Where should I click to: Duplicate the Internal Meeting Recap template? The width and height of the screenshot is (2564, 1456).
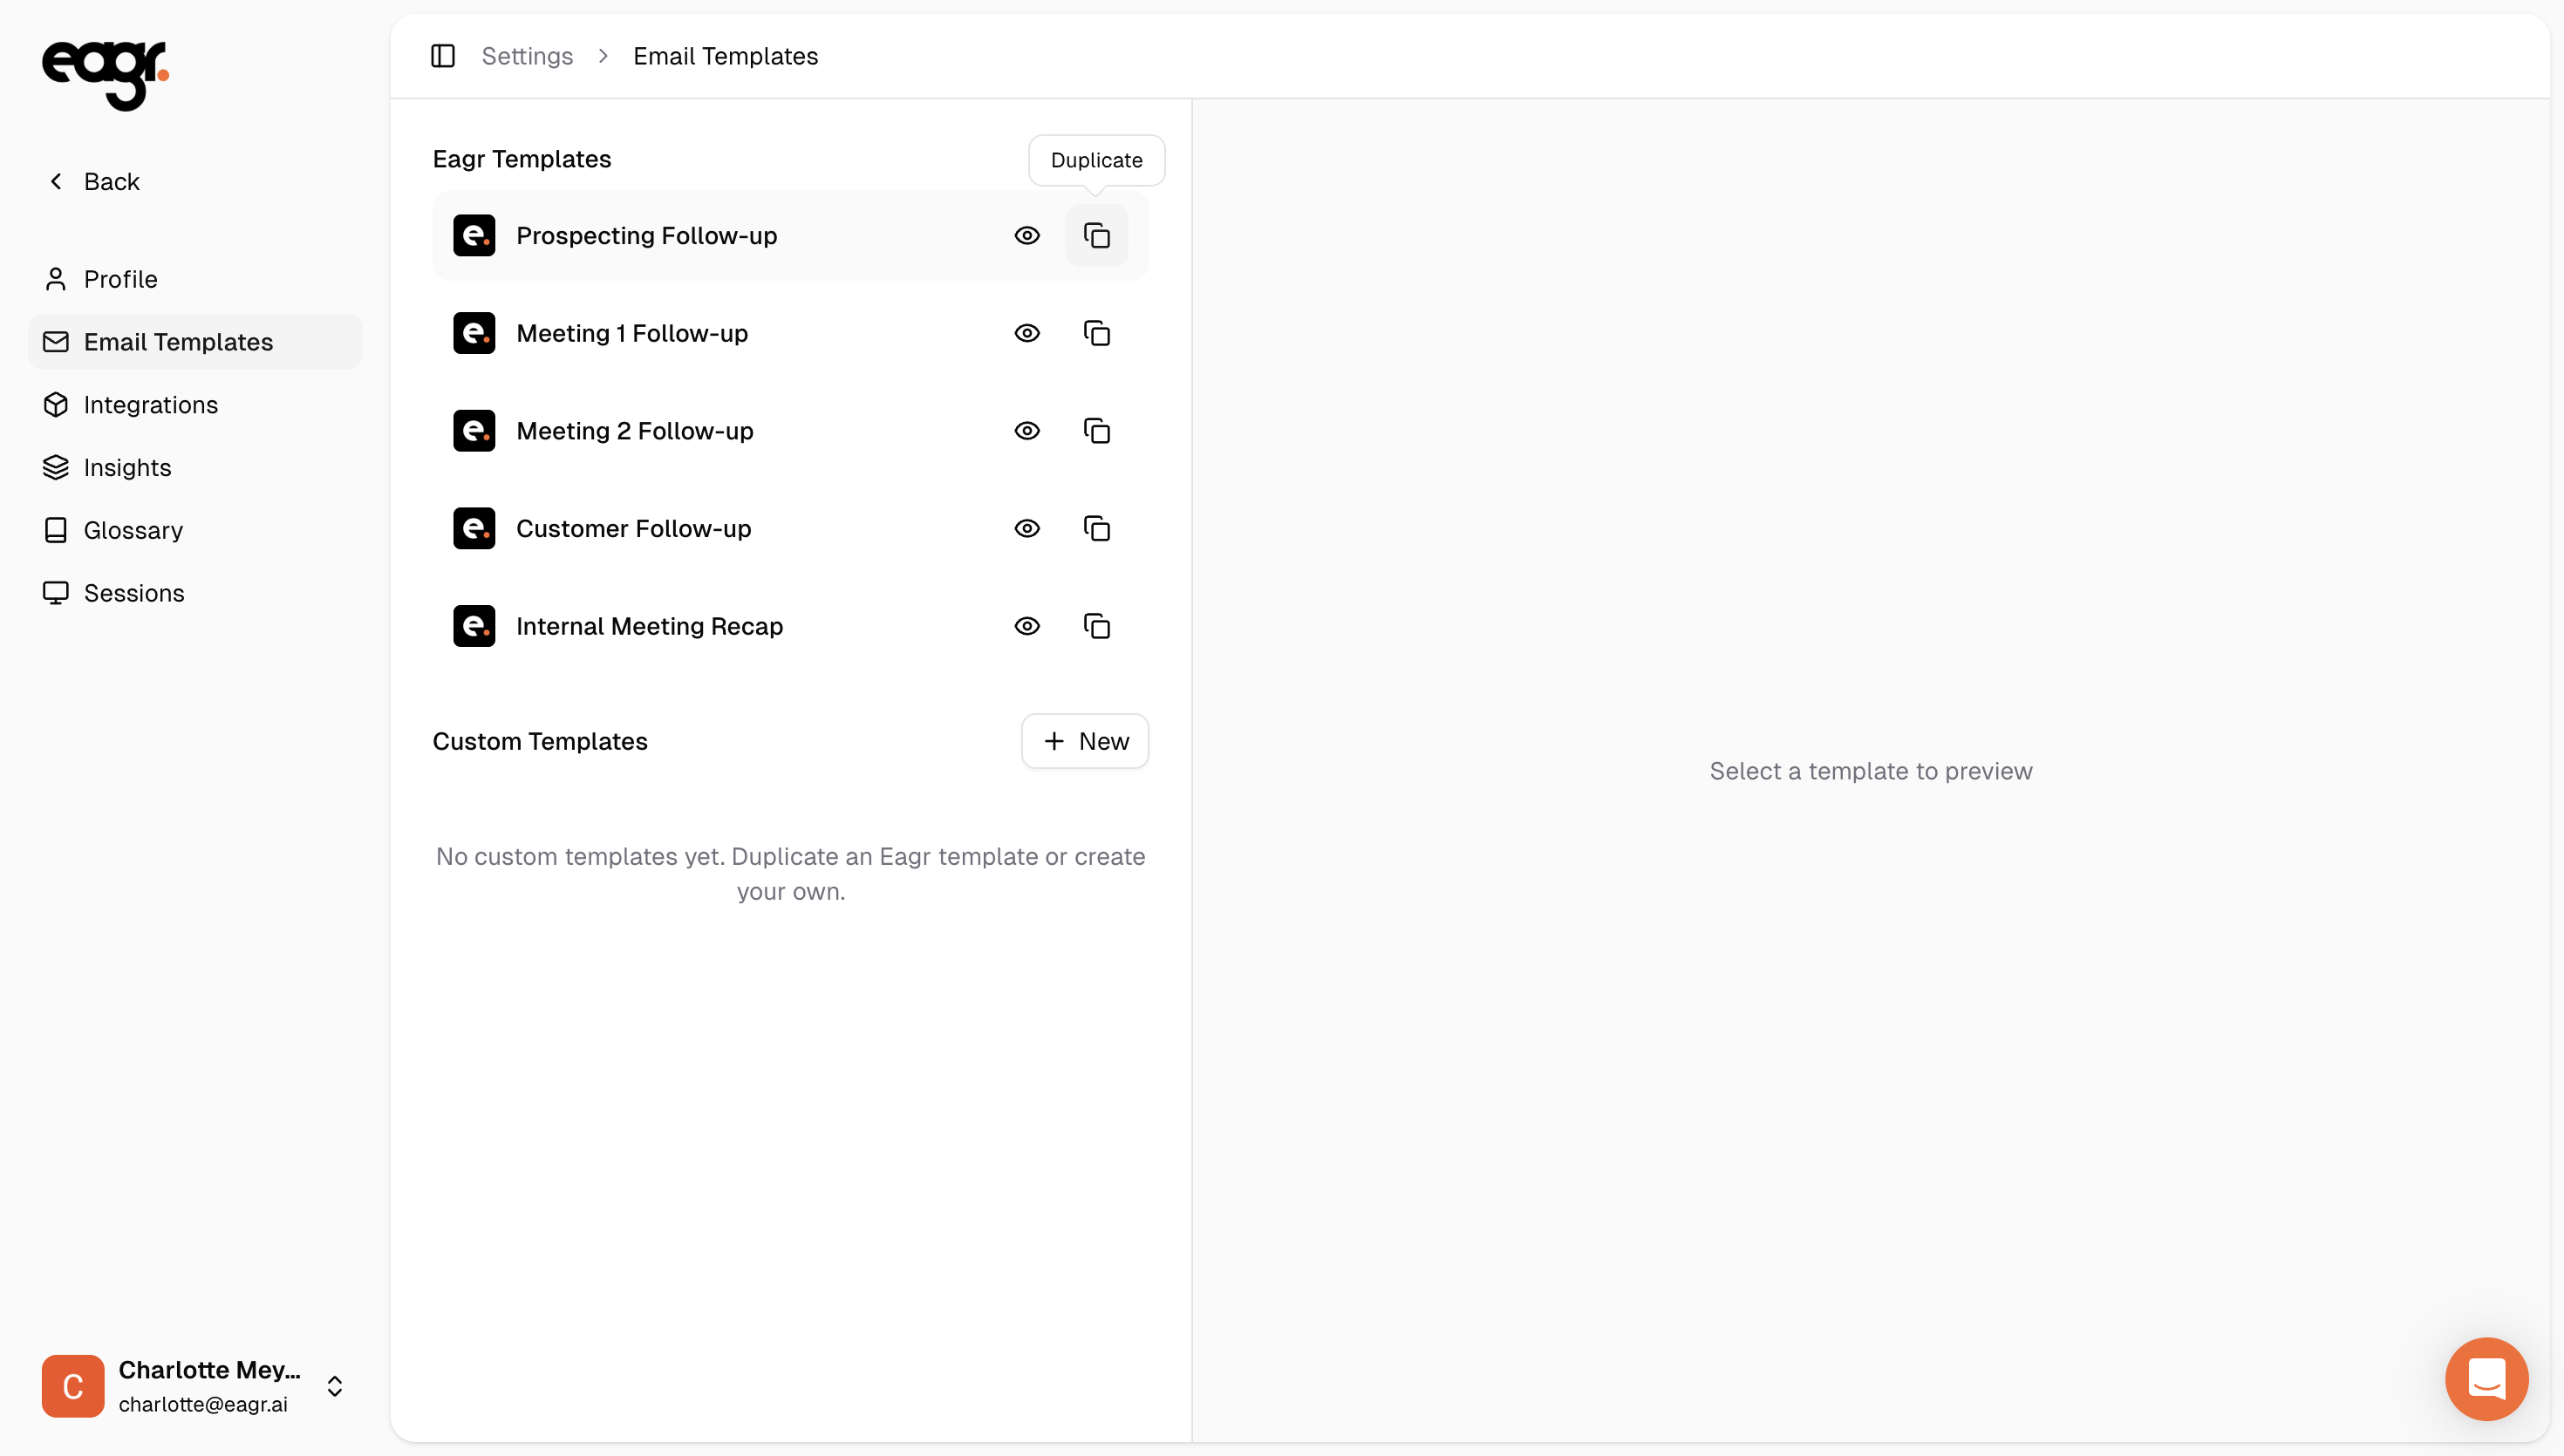coord(1096,626)
